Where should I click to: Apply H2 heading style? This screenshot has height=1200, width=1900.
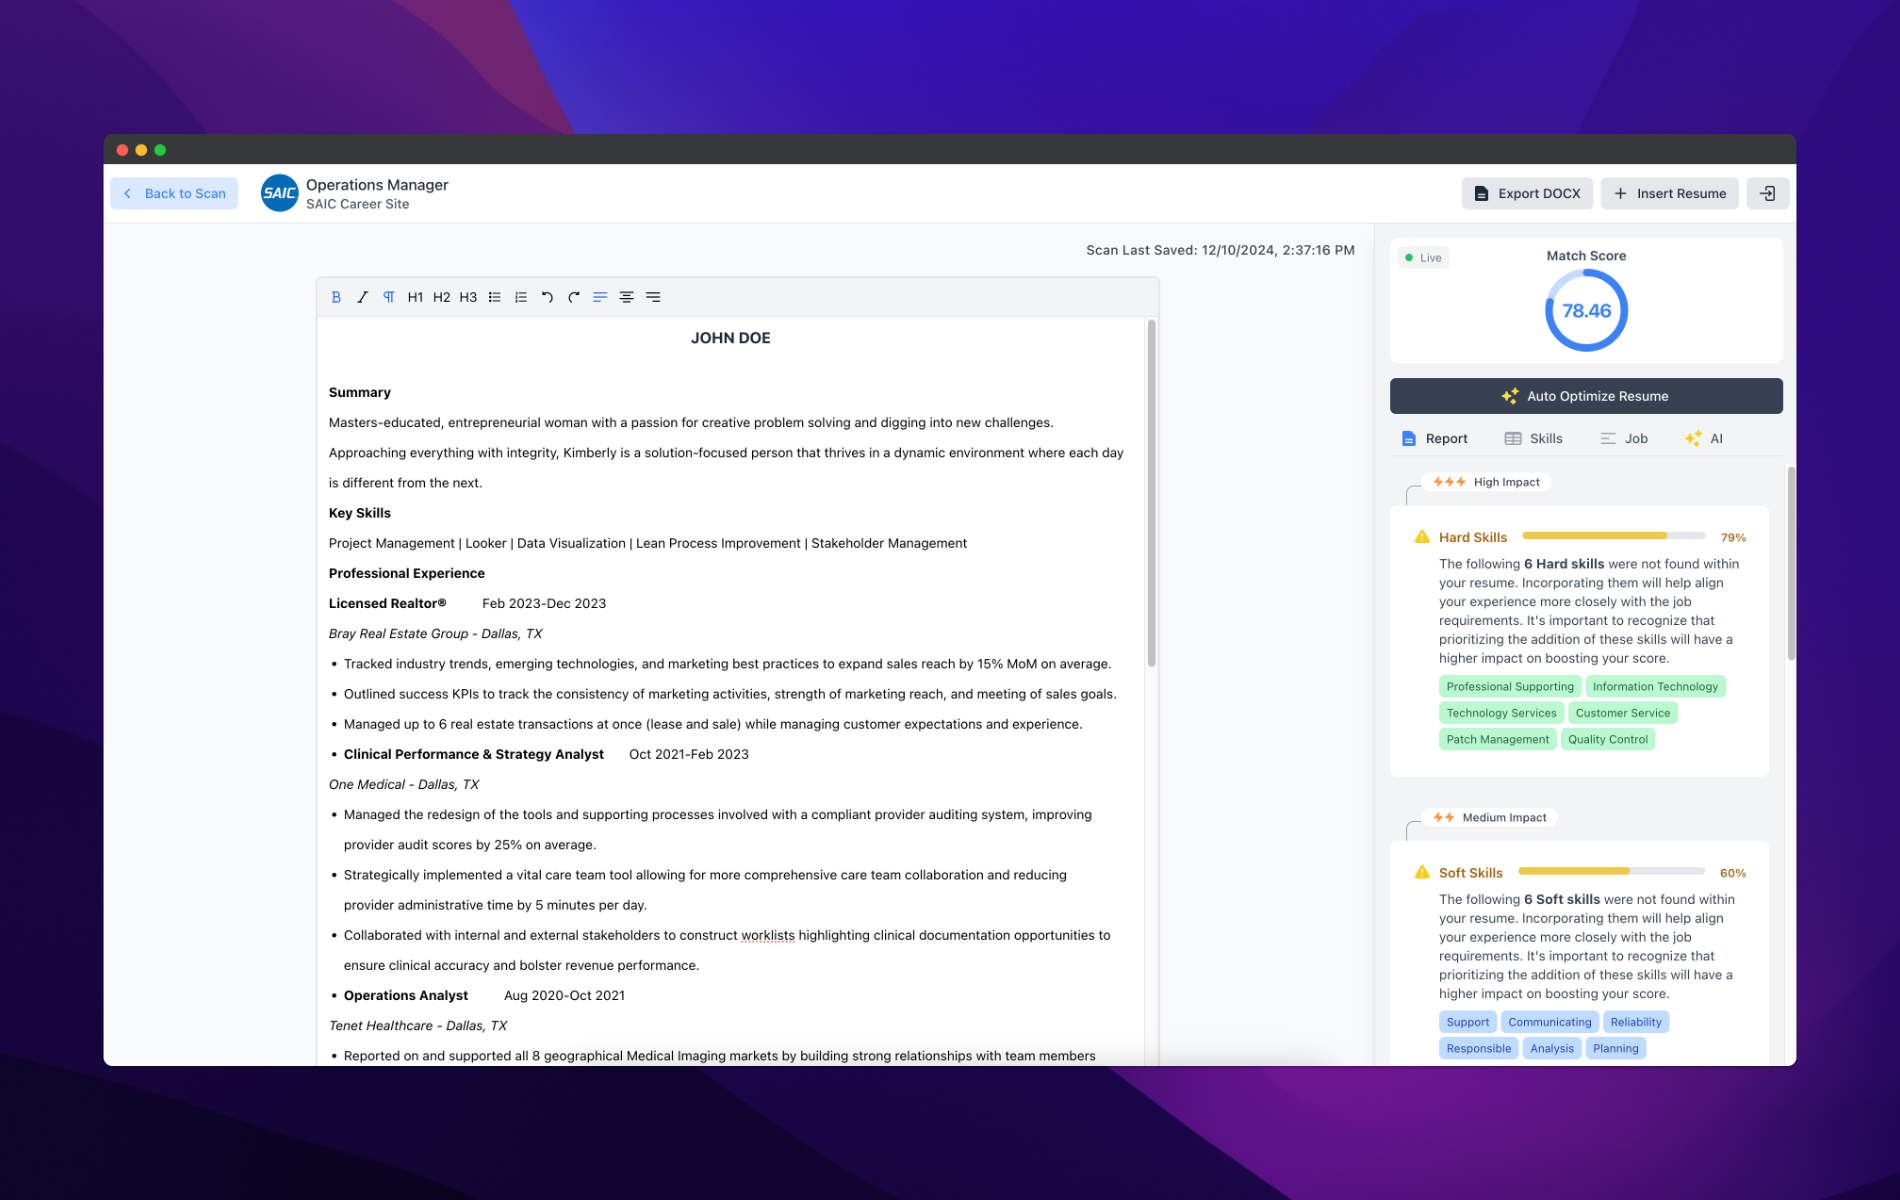[441, 297]
